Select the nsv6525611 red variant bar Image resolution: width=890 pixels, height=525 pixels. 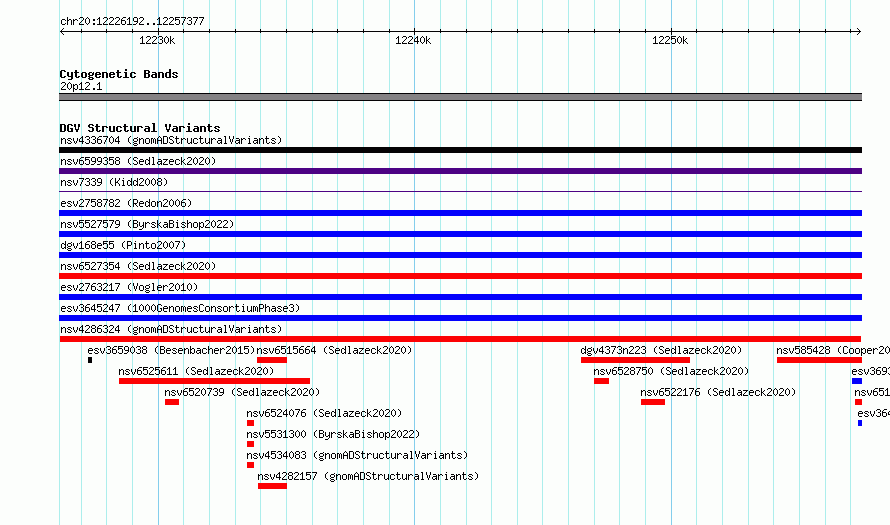215,381
